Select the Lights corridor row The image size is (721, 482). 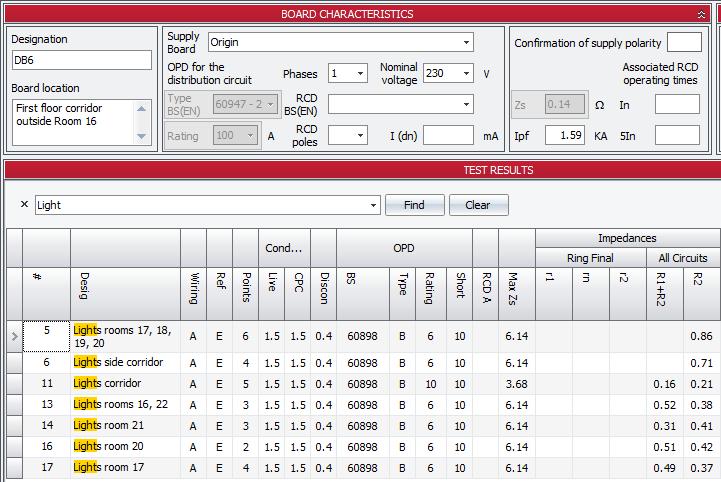click(108, 383)
